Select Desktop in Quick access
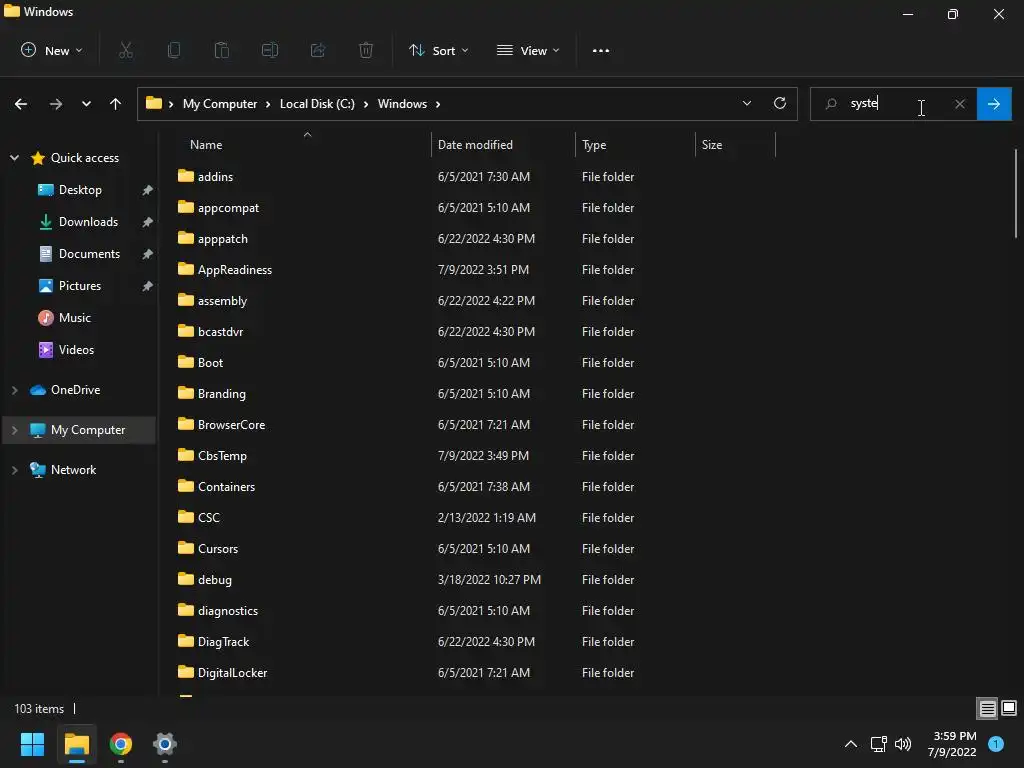 coord(80,189)
